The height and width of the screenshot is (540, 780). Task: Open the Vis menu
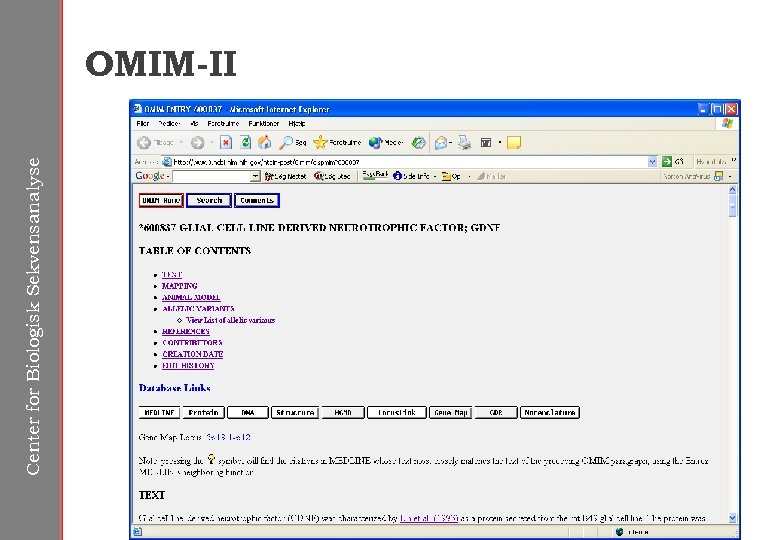(x=194, y=123)
